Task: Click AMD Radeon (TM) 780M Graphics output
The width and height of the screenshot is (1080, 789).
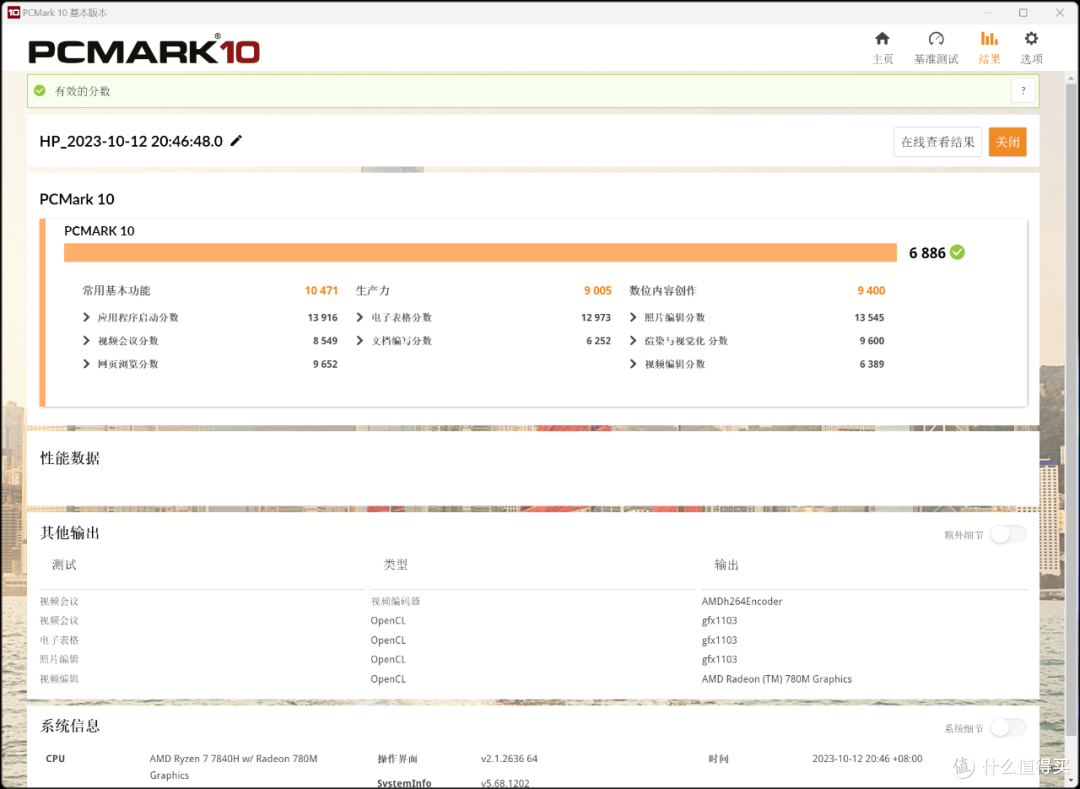Action: [777, 679]
